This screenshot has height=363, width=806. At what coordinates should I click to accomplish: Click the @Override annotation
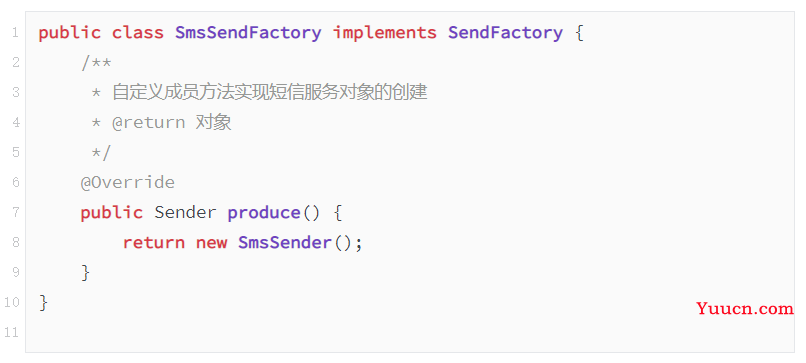[x=128, y=183]
